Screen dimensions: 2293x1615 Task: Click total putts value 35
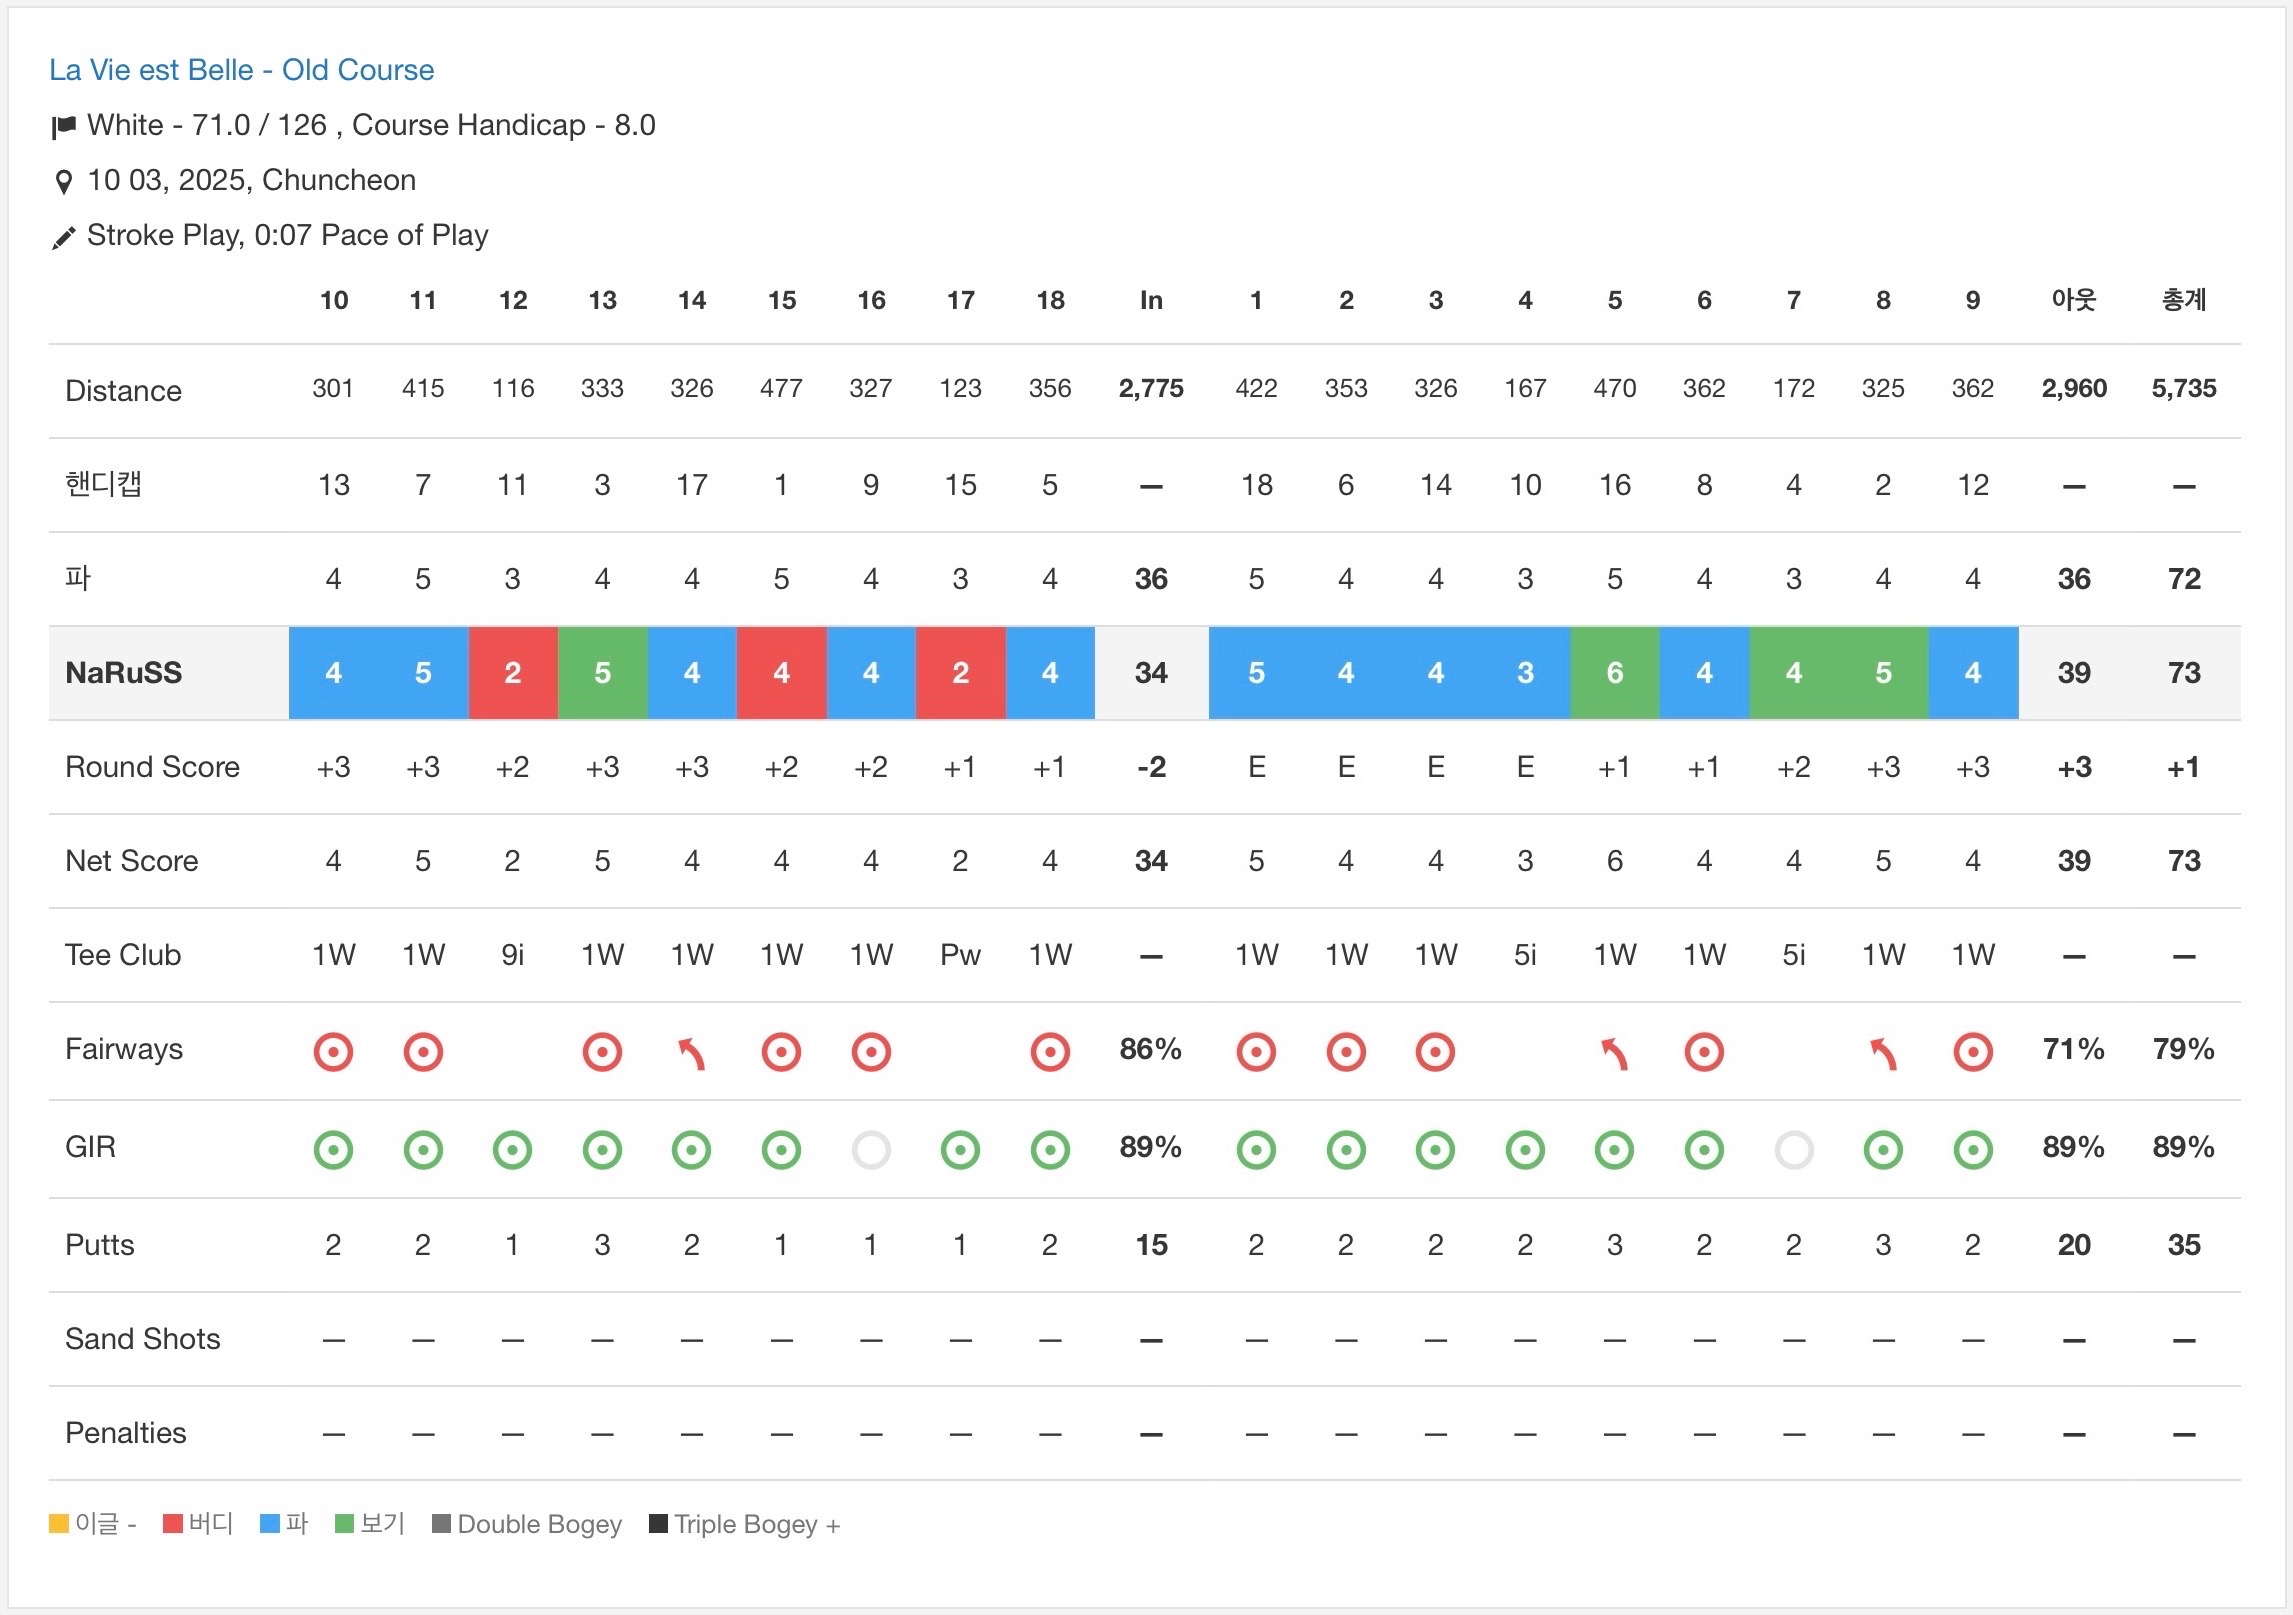coord(2183,1245)
